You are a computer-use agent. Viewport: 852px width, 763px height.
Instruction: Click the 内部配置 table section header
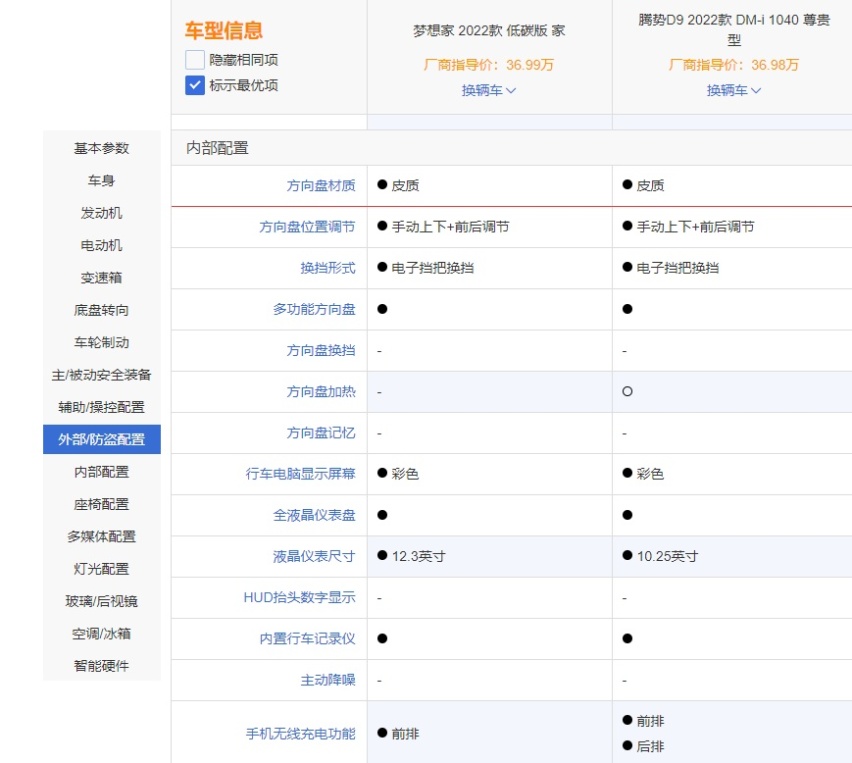[217, 148]
